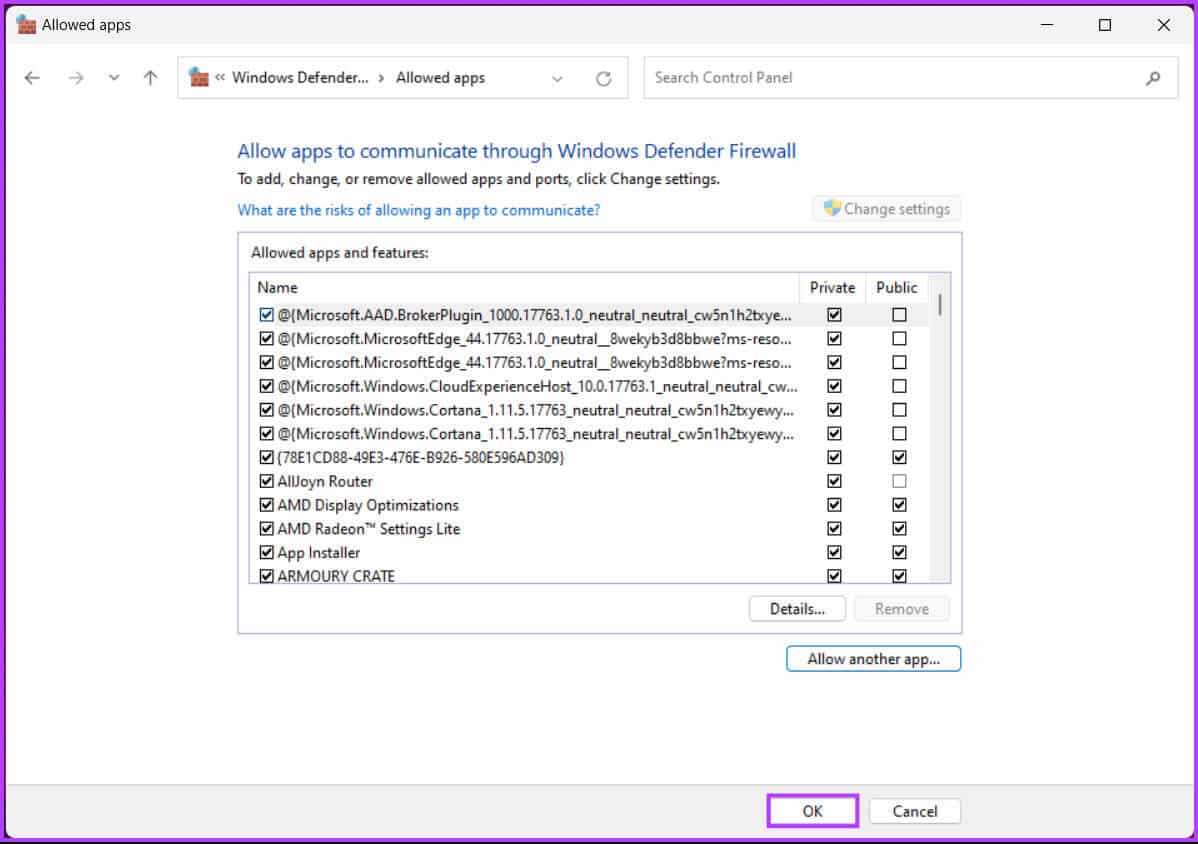
Task: Toggle ARMOURY CRATE name checkbox
Action: [266, 576]
